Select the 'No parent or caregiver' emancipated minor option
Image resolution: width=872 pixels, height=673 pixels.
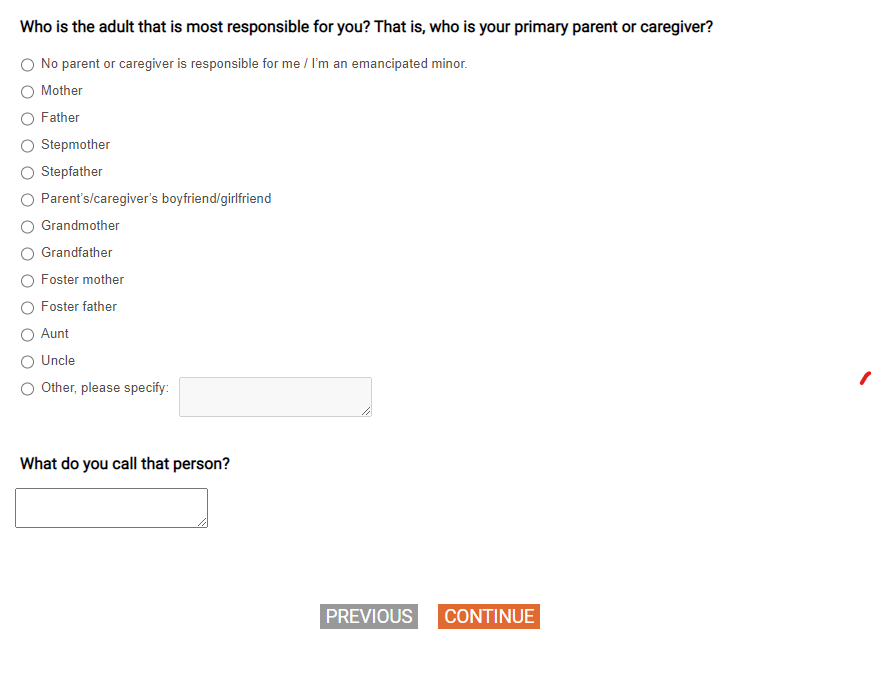click(27, 64)
